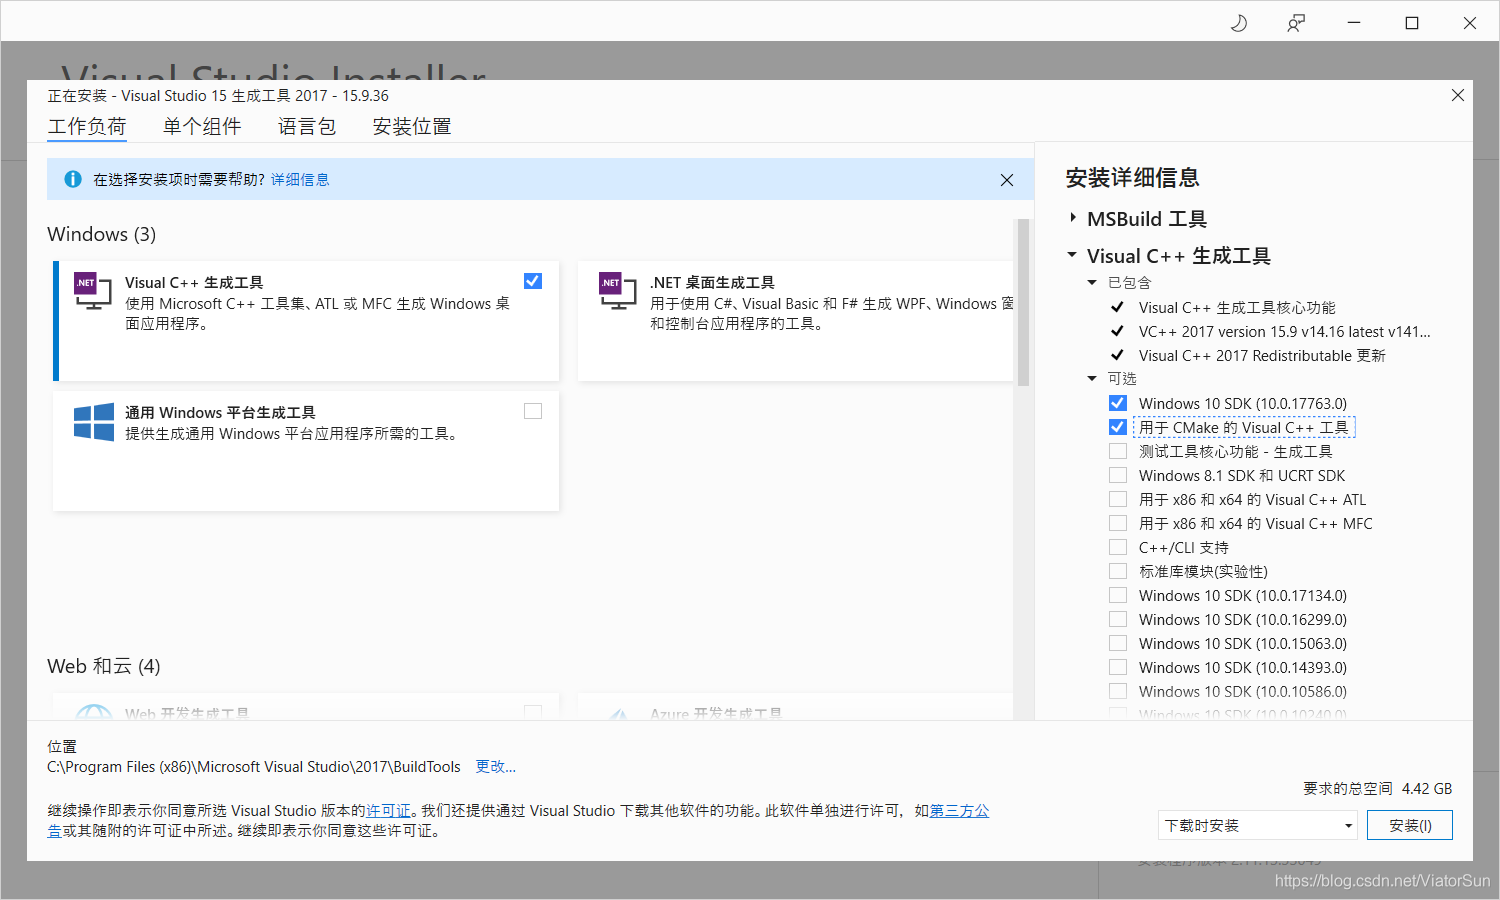This screenshot has width=1500, height=900.
Task: Click the .NET 桌面生成工具 workload icon
Action: (617, 290)
